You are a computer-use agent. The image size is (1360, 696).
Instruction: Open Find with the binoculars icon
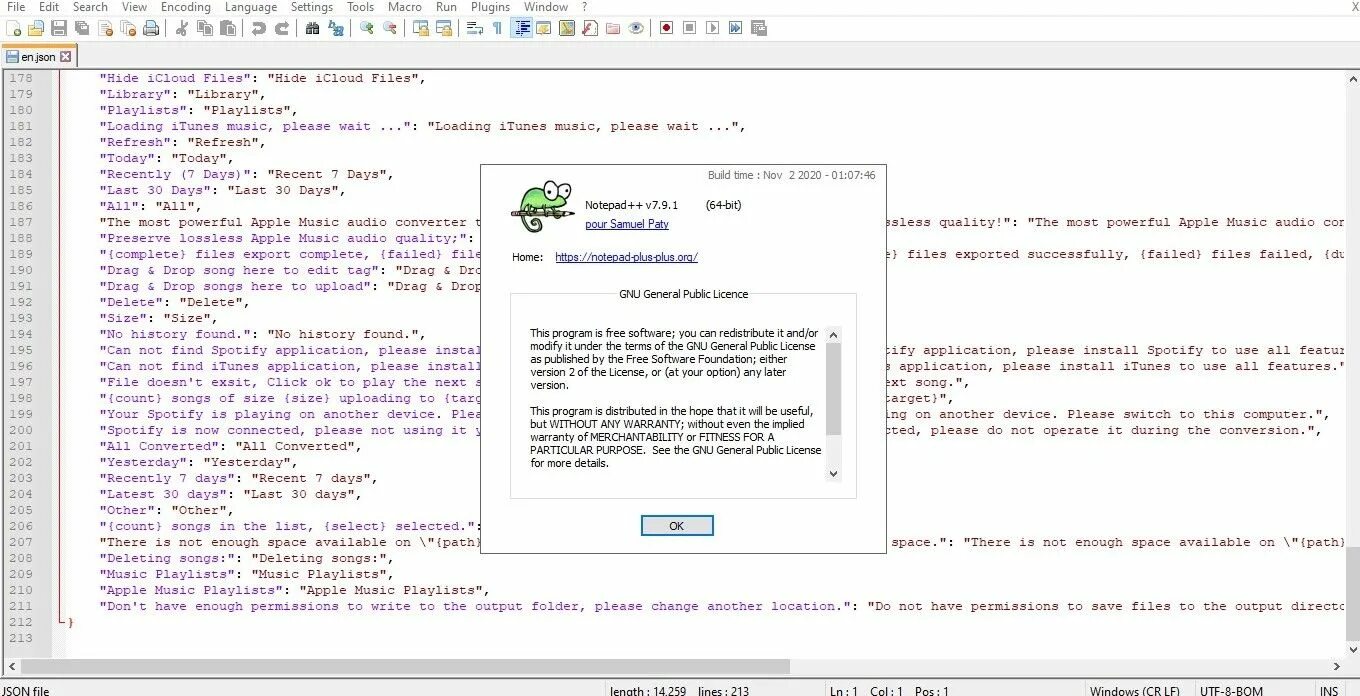313,28
